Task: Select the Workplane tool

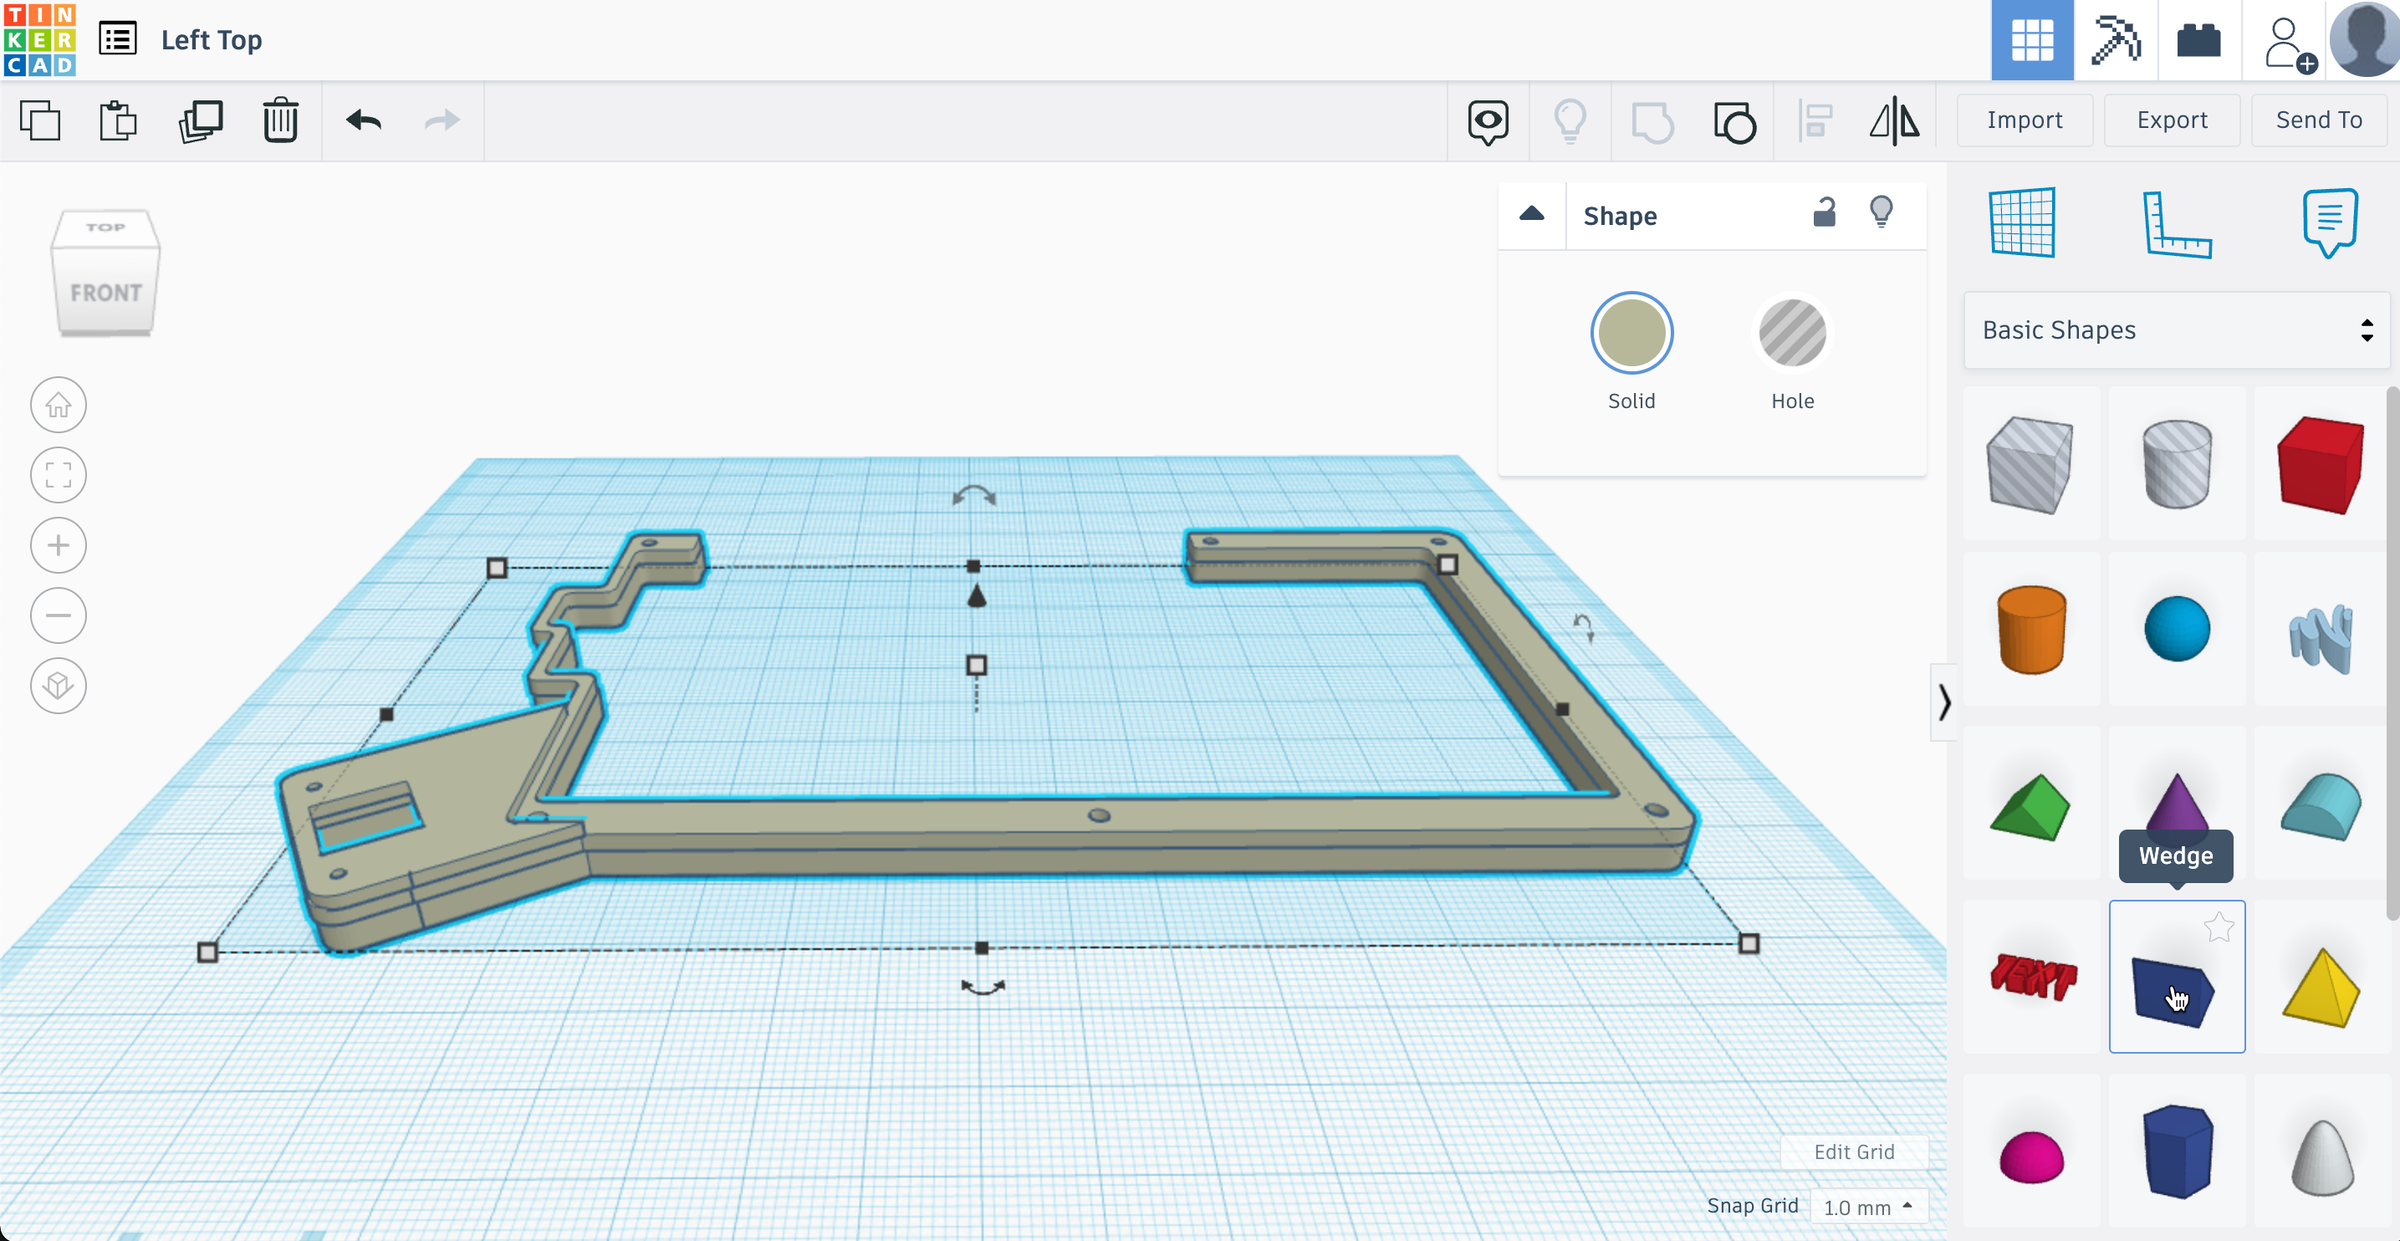Action: point(2022,223)
